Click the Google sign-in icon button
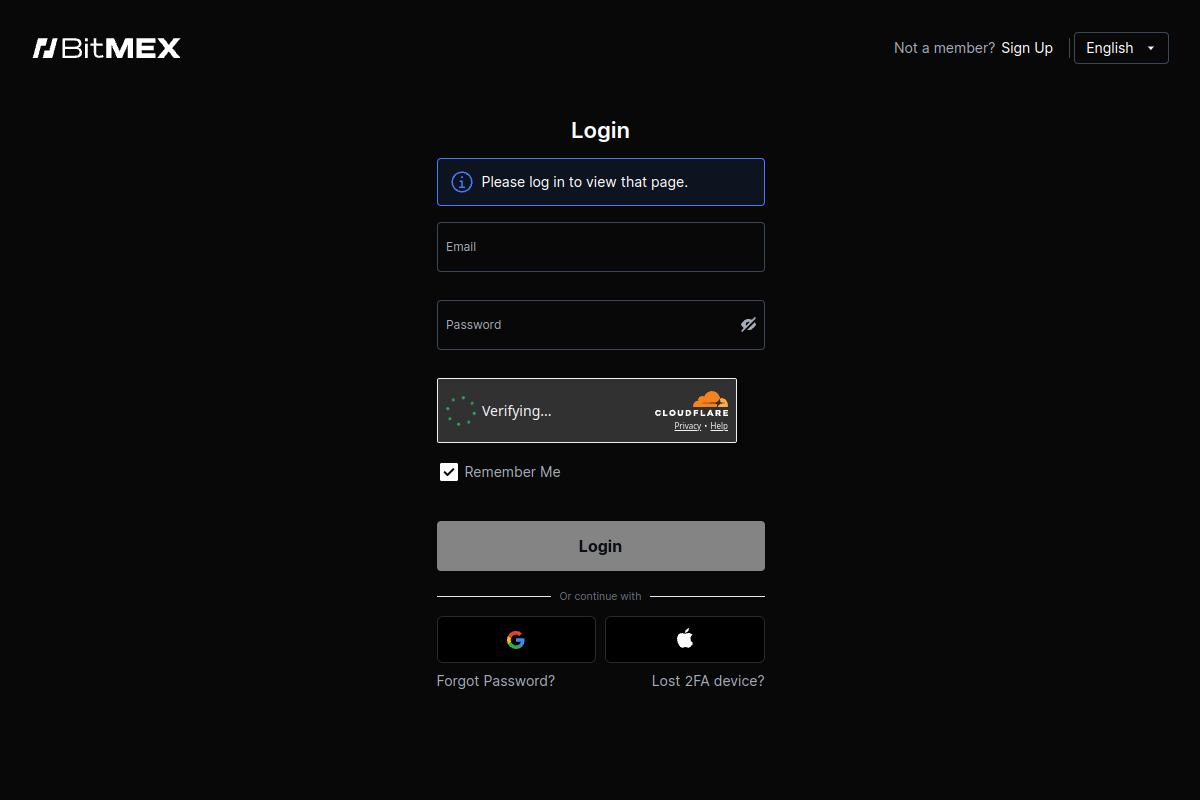1200x800 pixels. (x=516, y=640)
